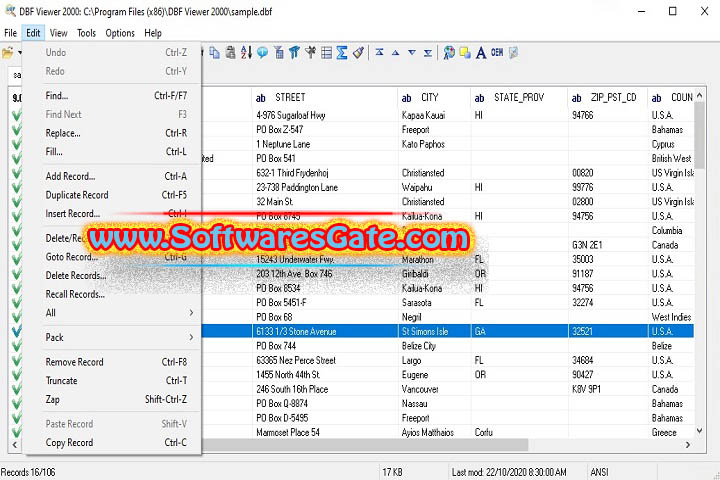
Task: Click the Copy icon in the toolbar
Action: tap(214, 53)
